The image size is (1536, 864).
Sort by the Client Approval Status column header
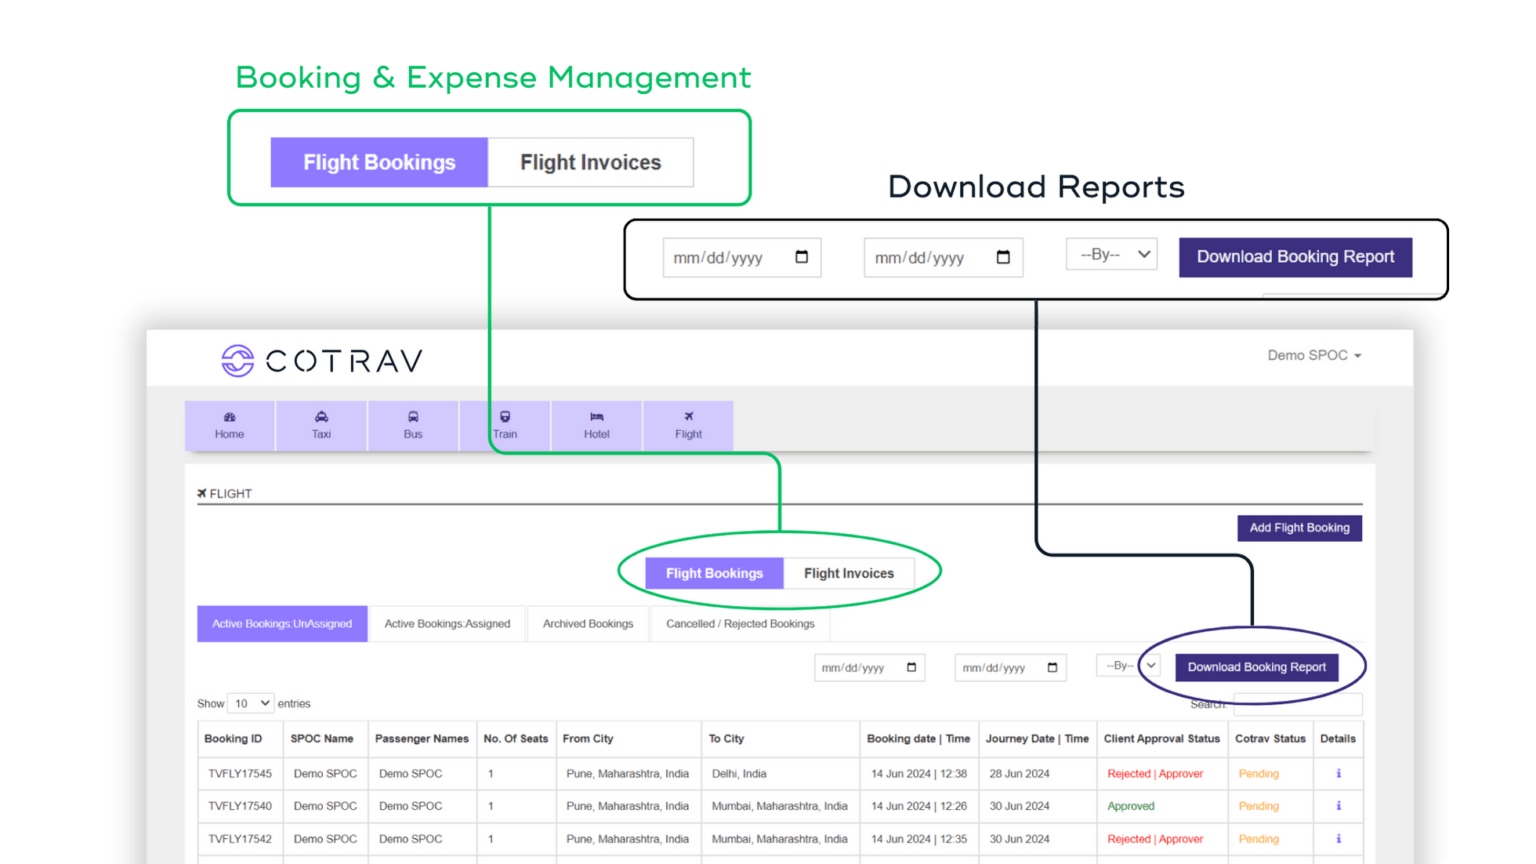[x=1162, y=739]
